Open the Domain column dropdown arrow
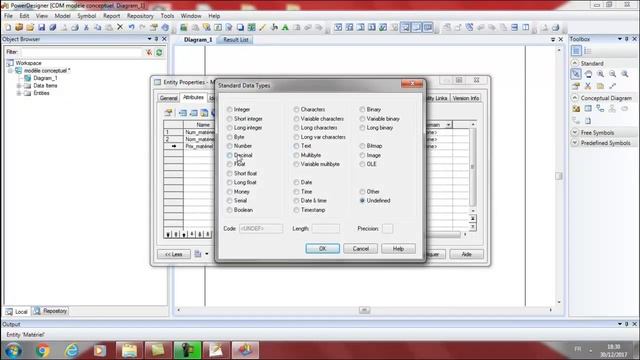This screenshot has width=640, height=360. (x=449, y=124)
